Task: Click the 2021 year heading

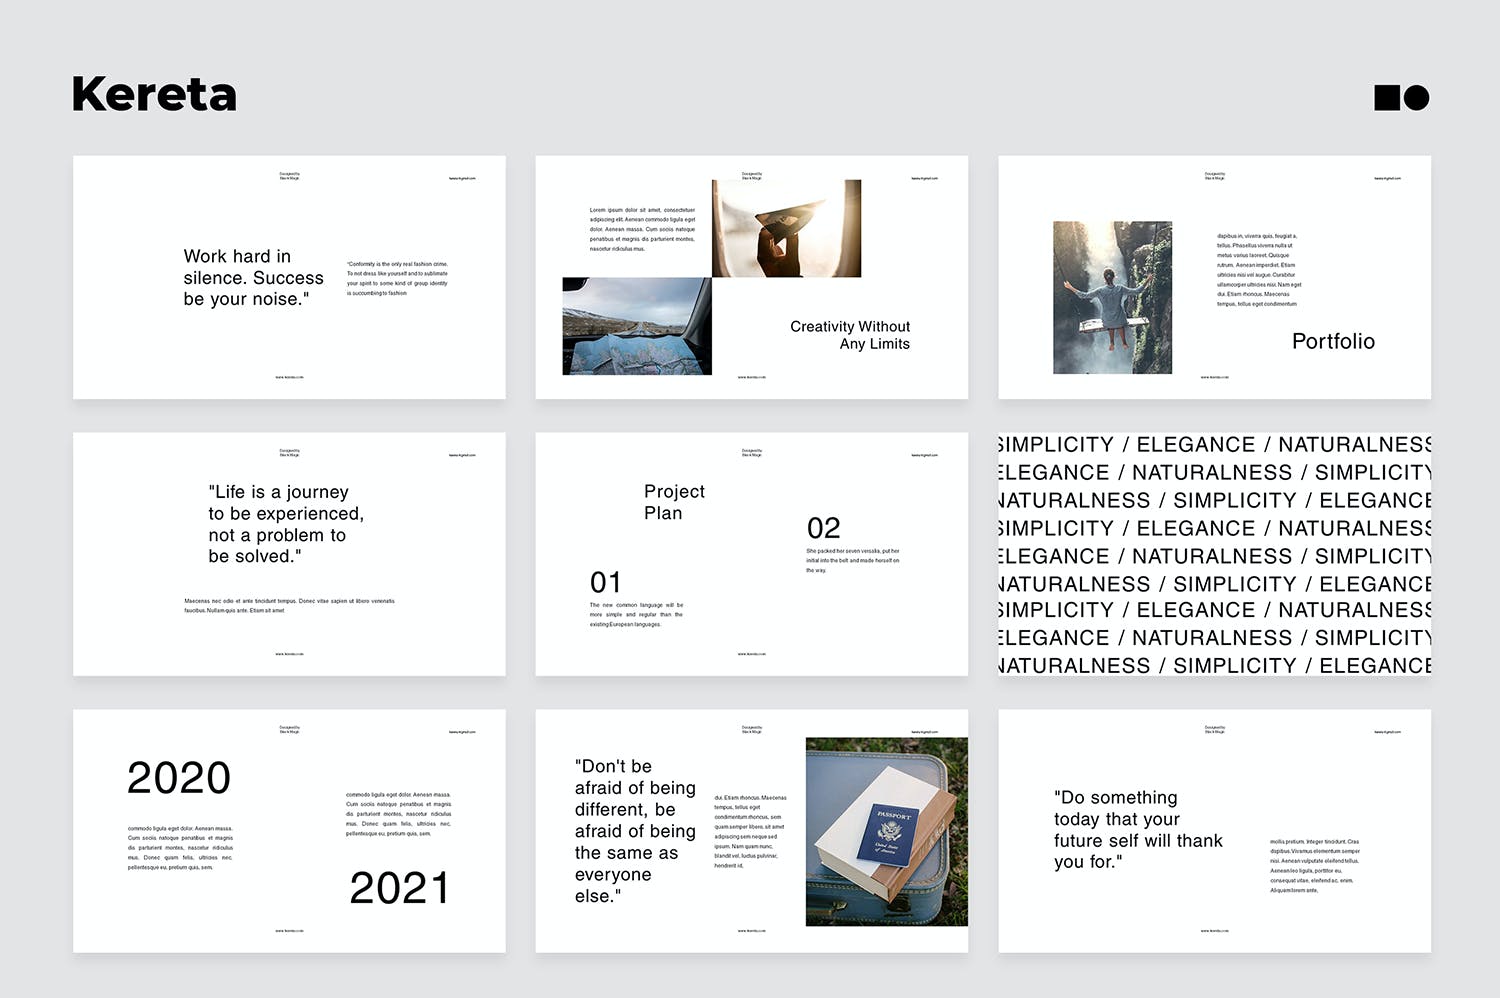Action: [399, 888]
